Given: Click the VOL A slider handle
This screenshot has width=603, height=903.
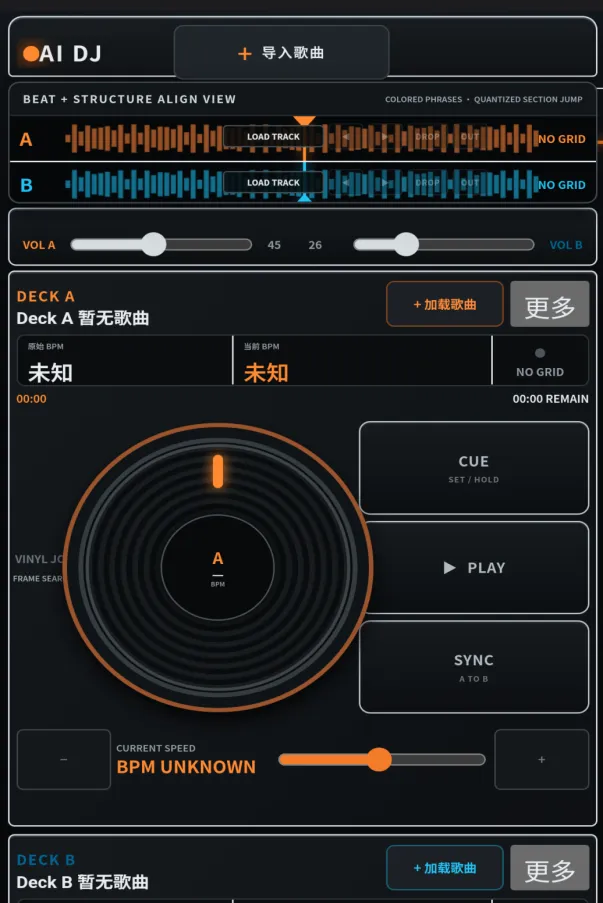Looking at the screenshot, I should click(x=154, y=245).
